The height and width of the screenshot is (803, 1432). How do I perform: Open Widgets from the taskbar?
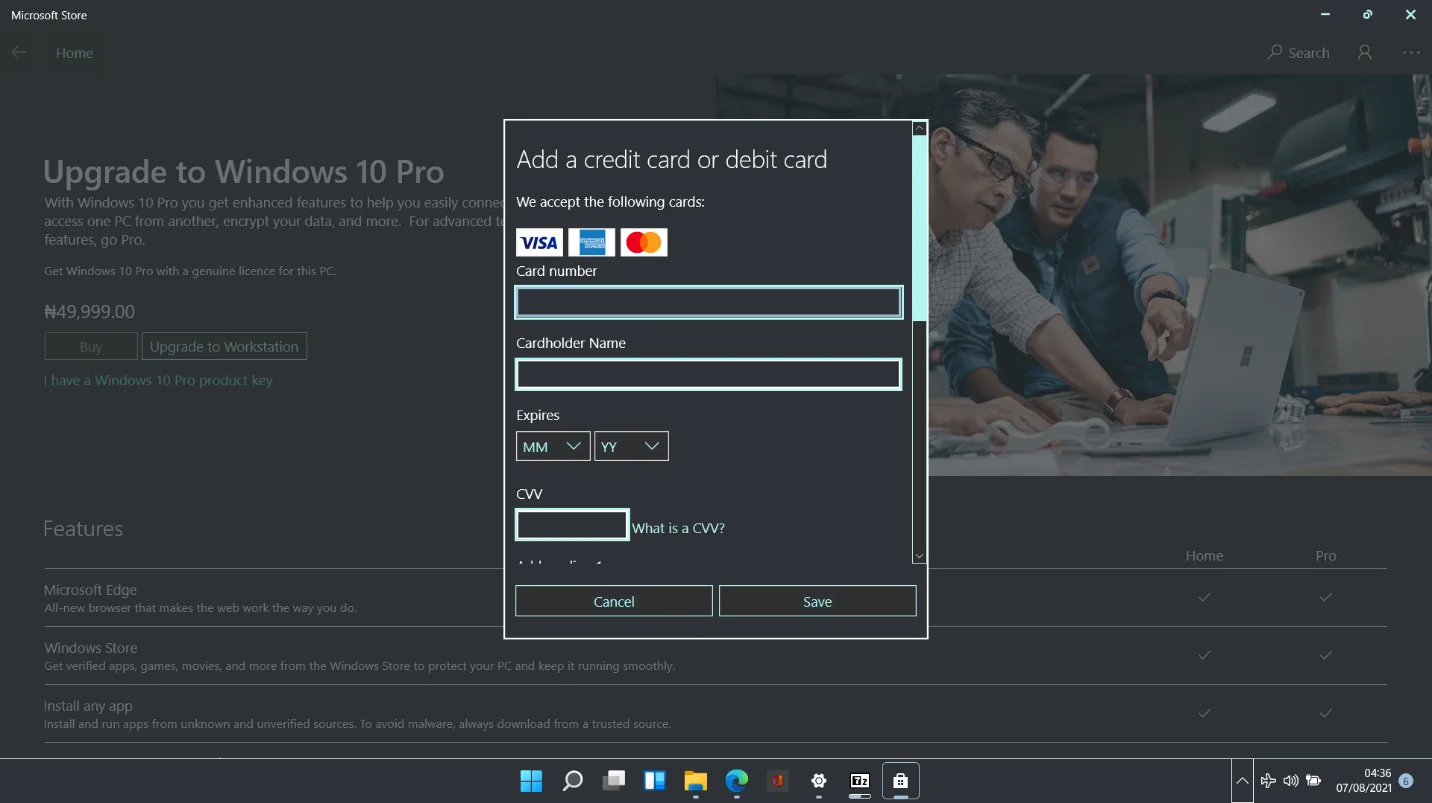(x=654, y=781)
